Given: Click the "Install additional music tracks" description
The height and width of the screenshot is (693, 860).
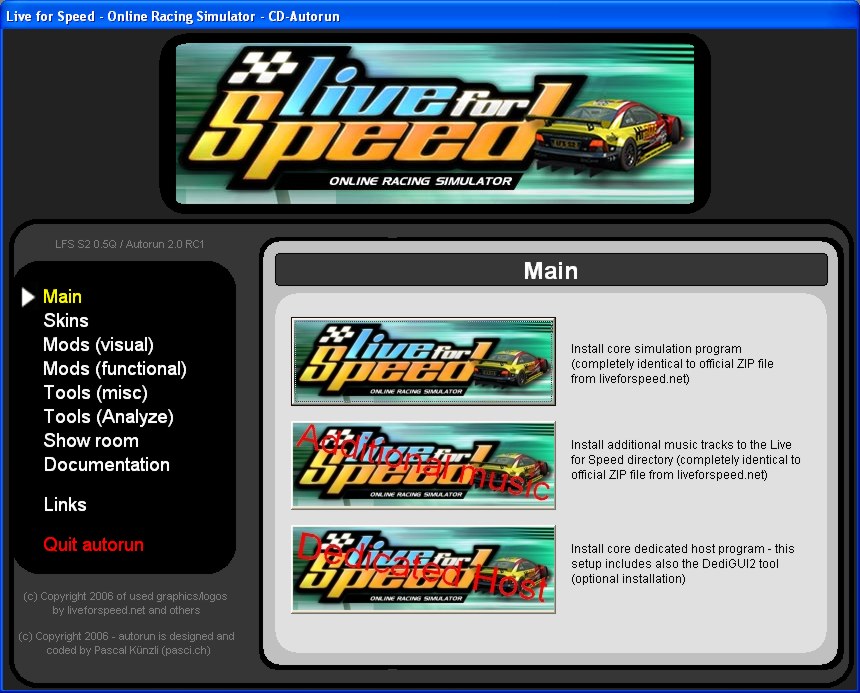Looking at the screenshot, I should (x=686, y=459).
